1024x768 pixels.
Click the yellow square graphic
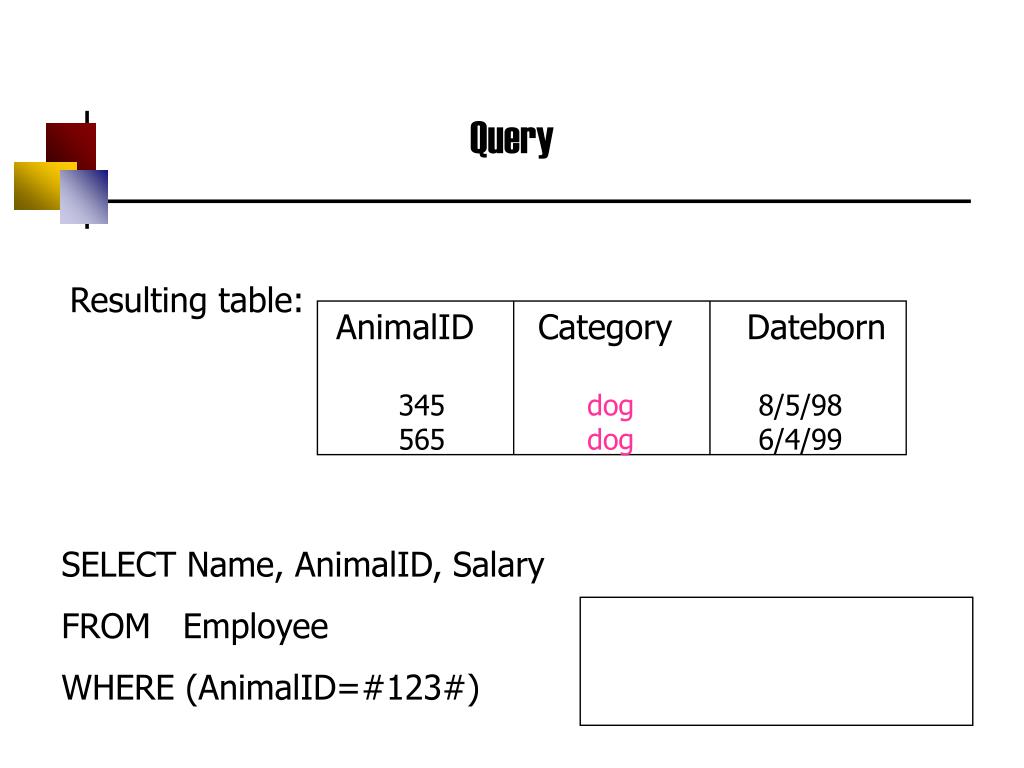38,186
